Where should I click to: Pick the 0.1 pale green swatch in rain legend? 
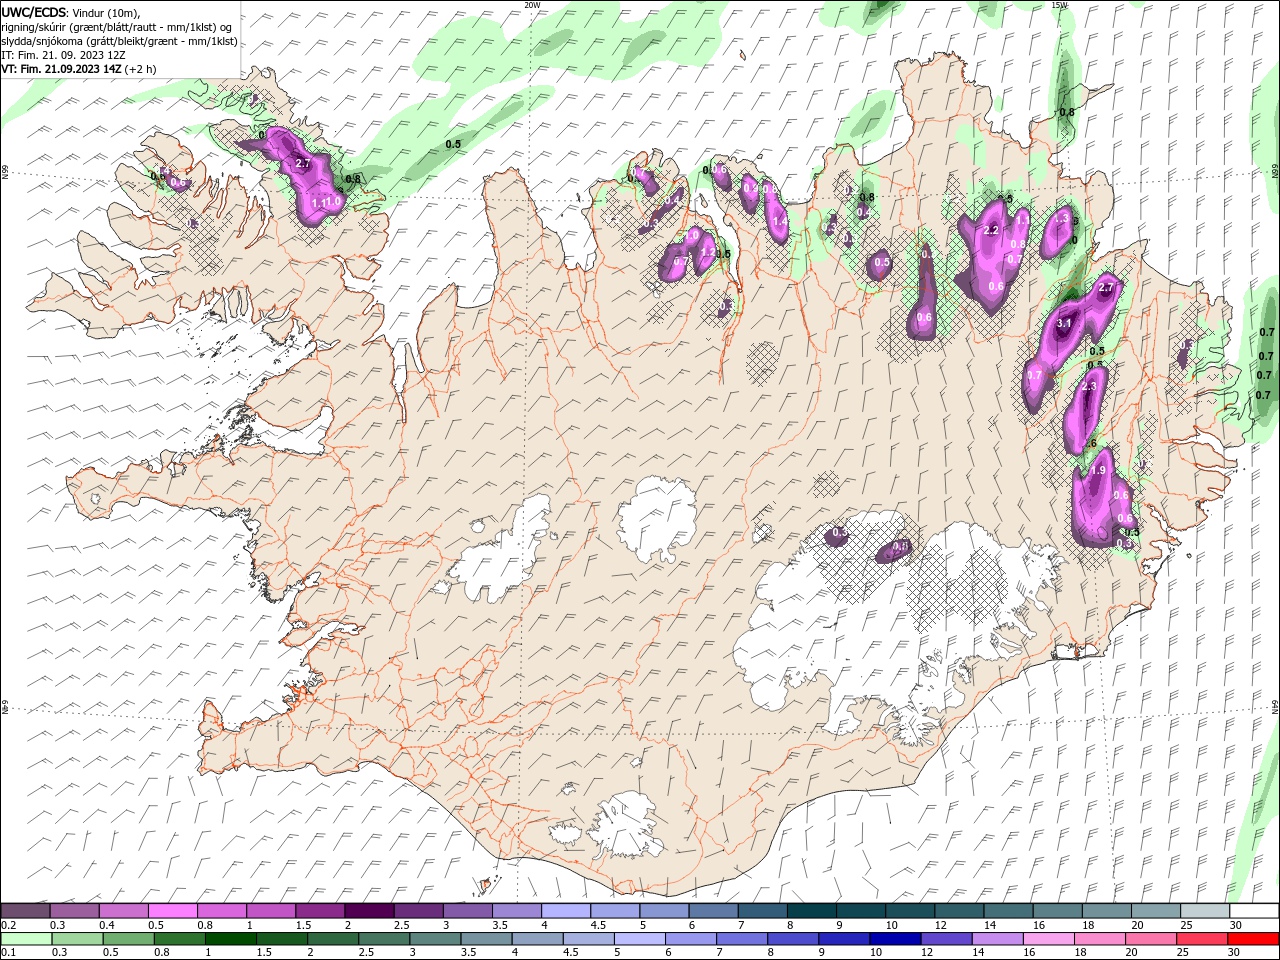pyautogui.click(x=25, y=938)
